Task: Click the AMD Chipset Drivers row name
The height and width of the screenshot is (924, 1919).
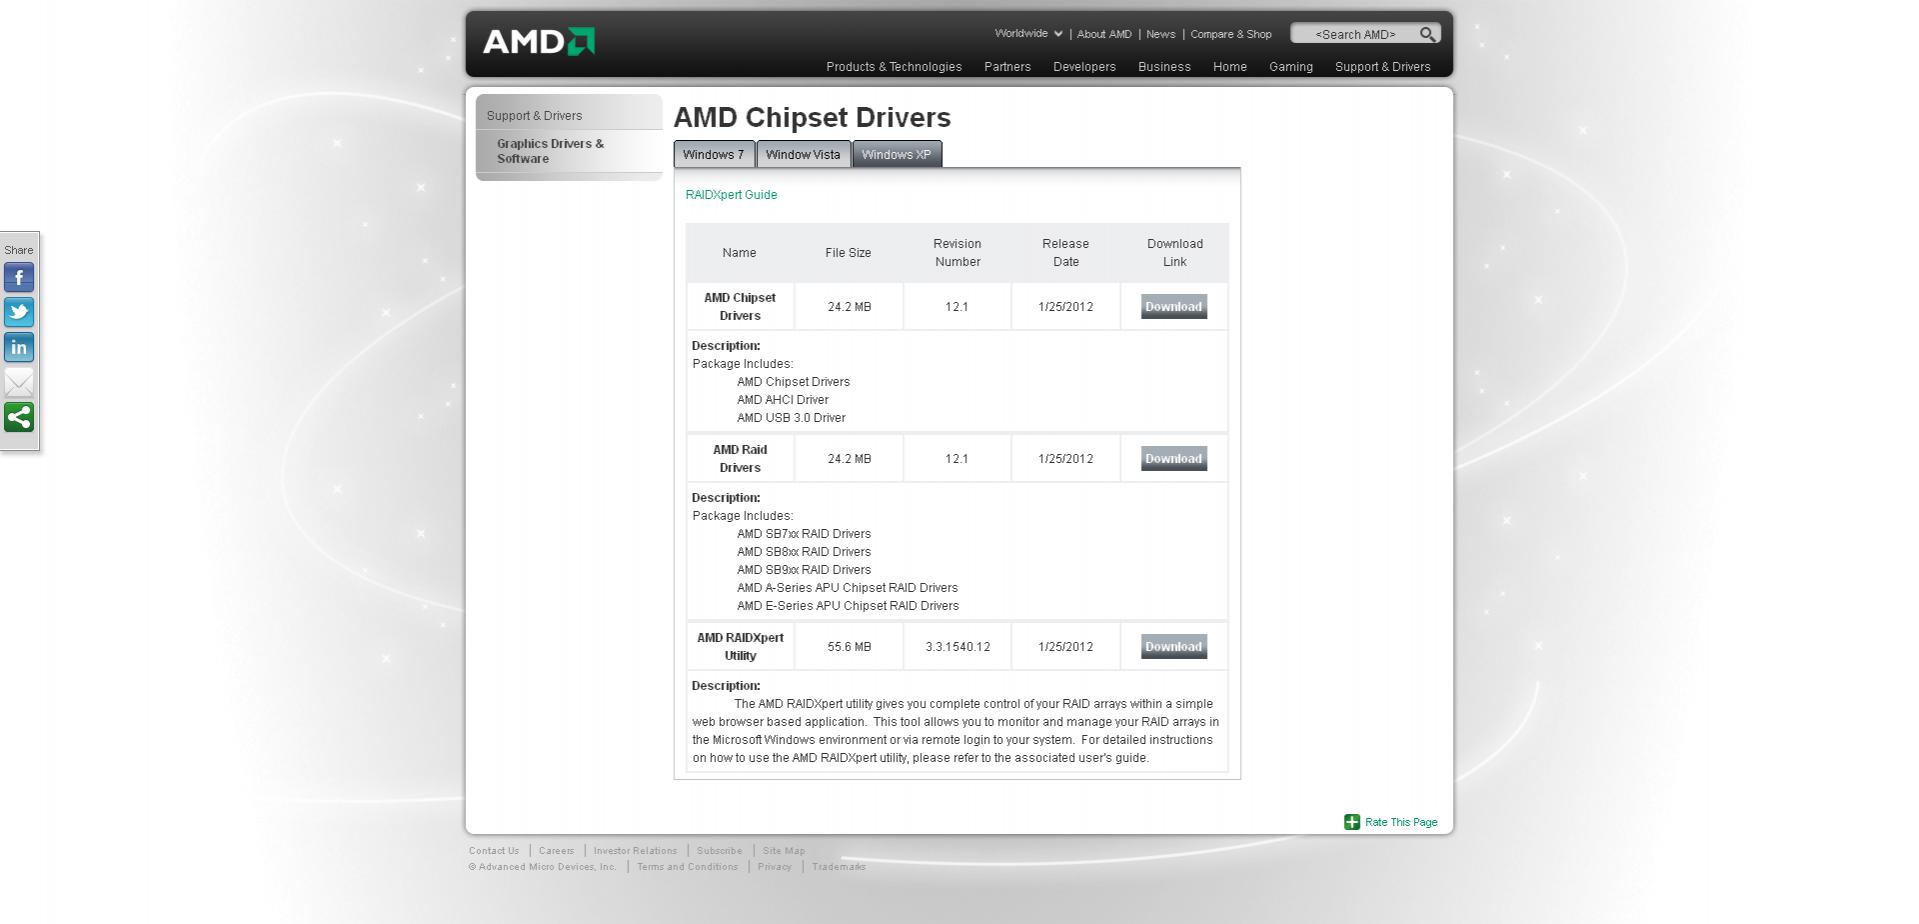Action: coord(740,307)
